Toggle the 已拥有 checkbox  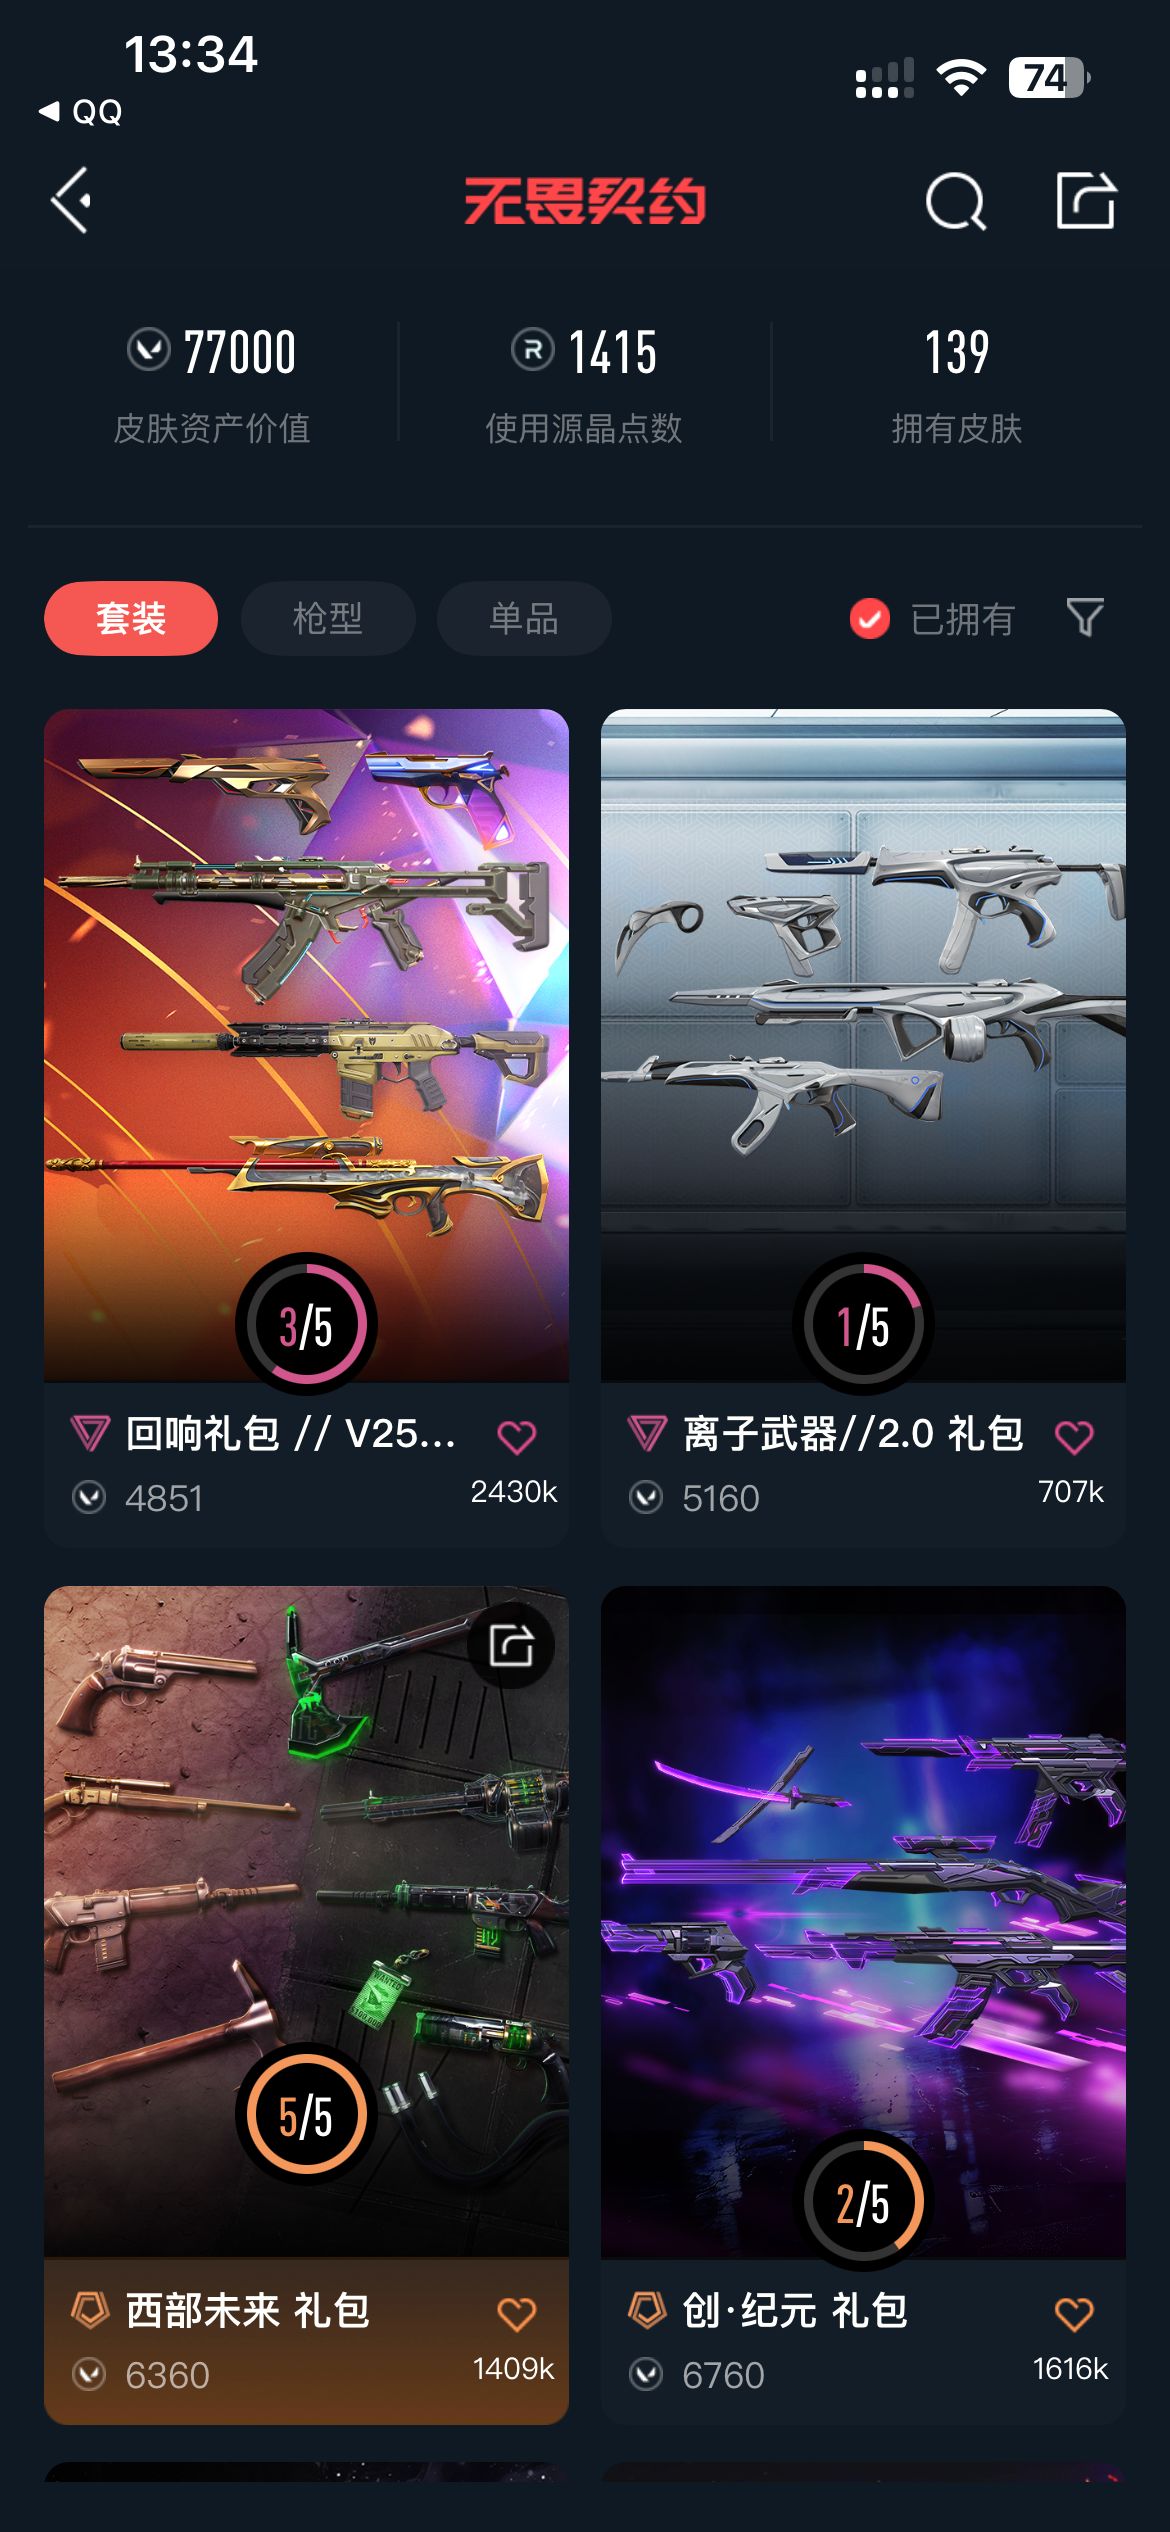tap(870, 619)
